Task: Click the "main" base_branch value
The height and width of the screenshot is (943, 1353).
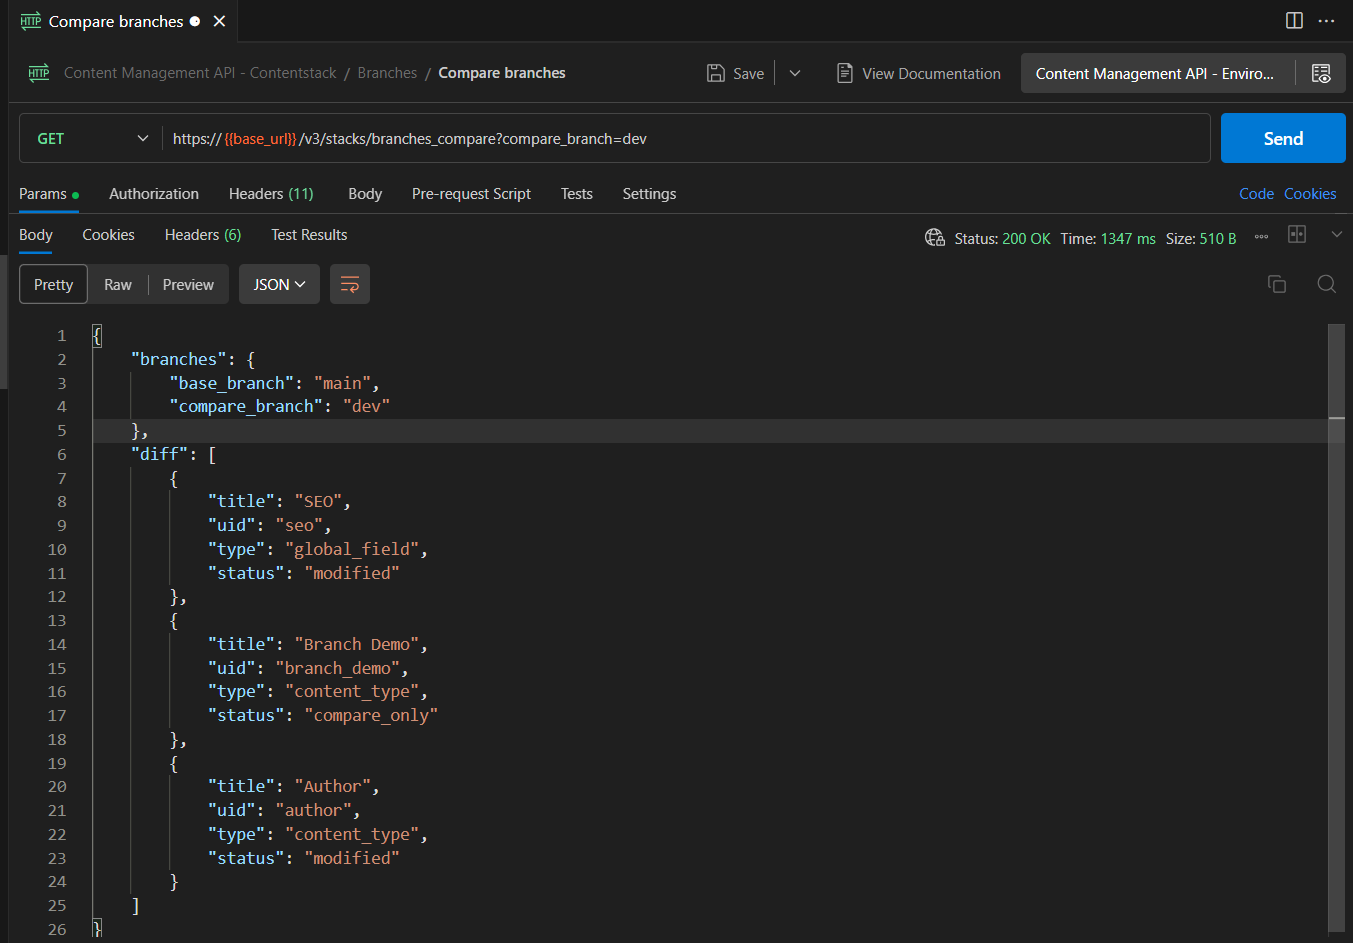Action: [x=342, y=383]
